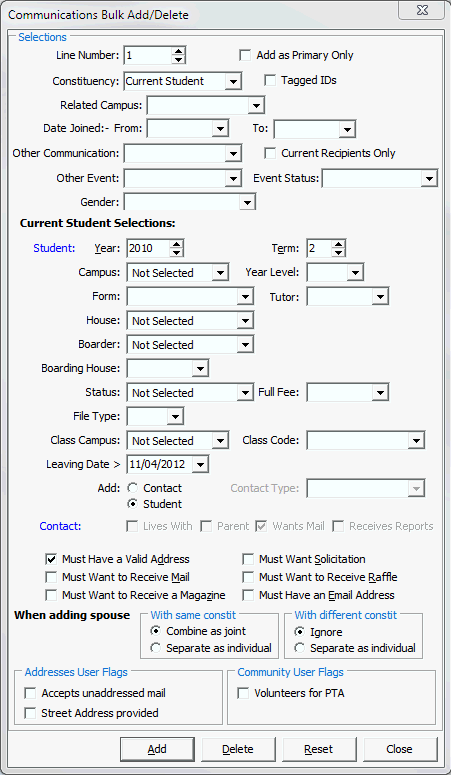Select the Student radio button for Add
This screenshot has height=775, width=451.
pyautogui.click(x=133, y=504)
